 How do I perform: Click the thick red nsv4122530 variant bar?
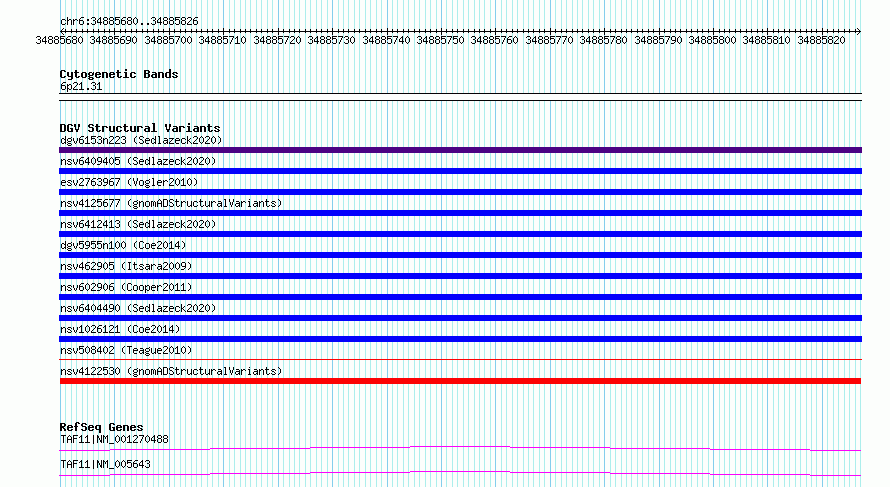click(460, 381)
